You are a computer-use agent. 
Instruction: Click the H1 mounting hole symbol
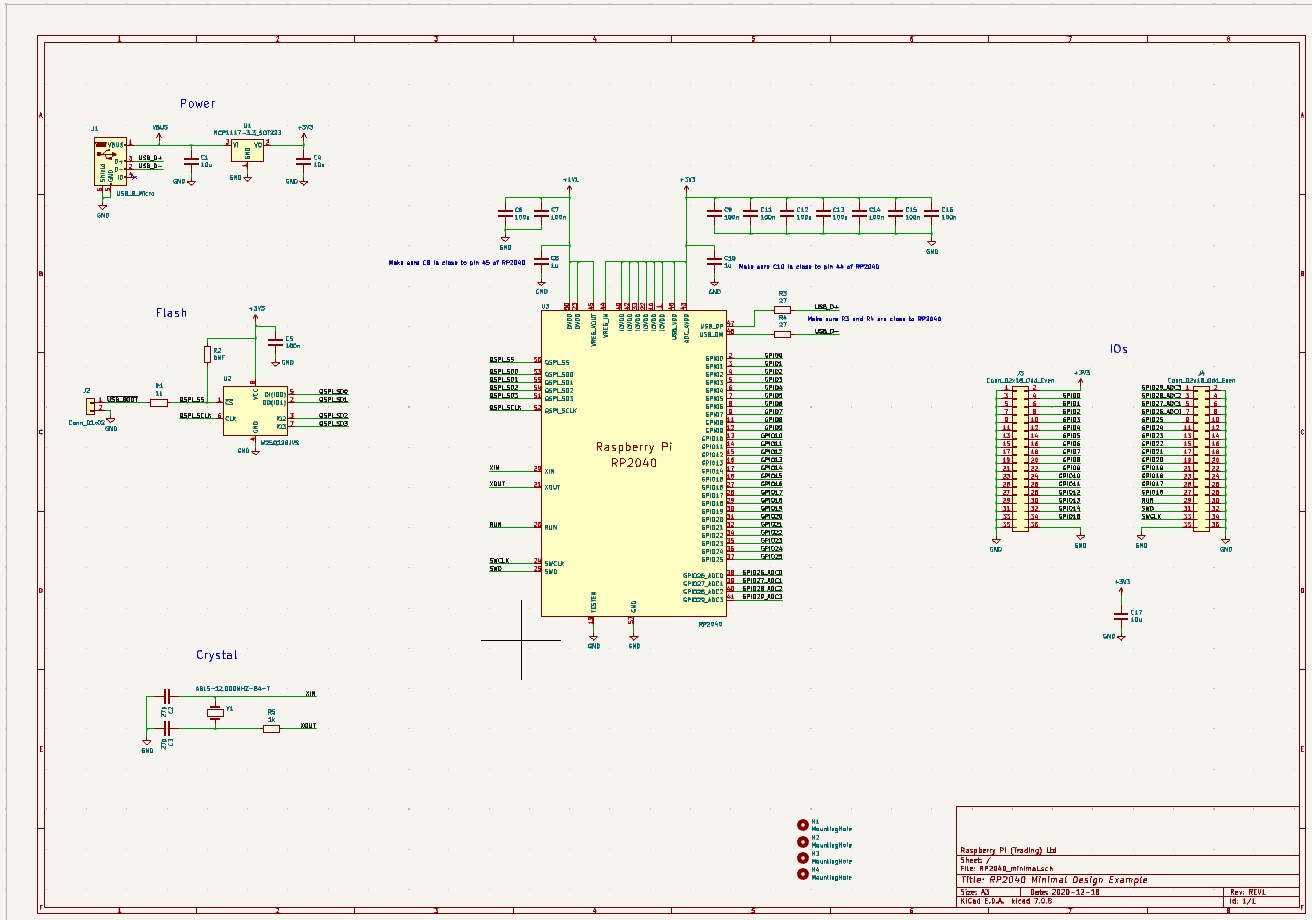click(802, 825)
